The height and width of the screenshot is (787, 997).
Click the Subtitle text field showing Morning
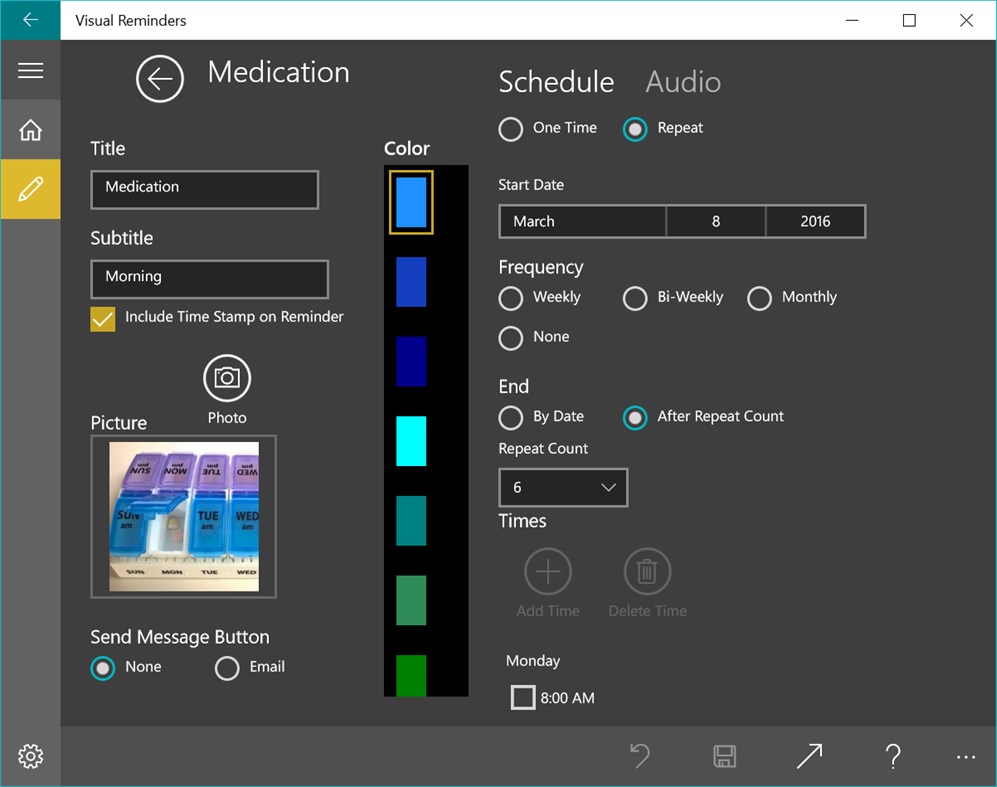(x=209, y=280)
